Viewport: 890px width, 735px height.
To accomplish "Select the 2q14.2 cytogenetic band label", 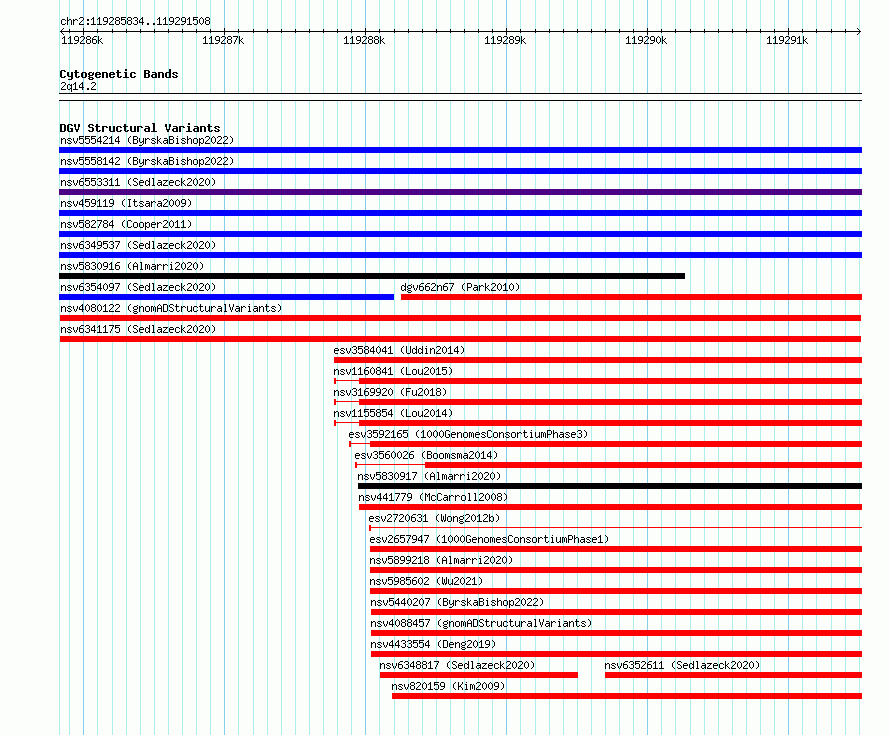I will tap(78, 86).
